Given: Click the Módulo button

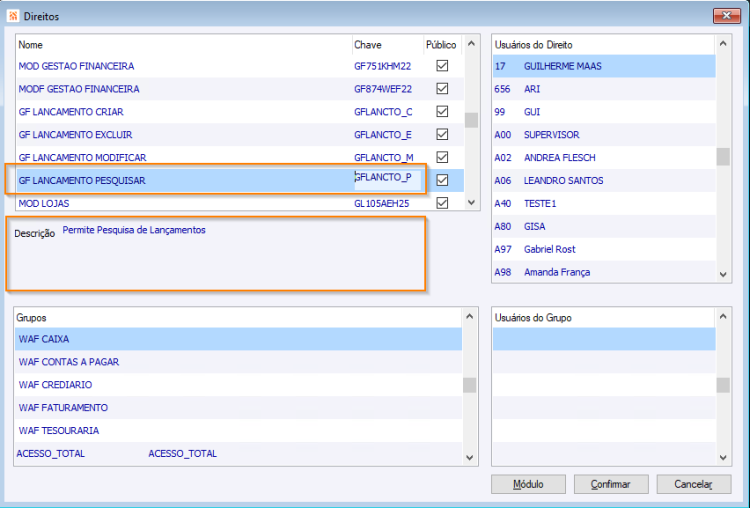Looking at the screenshot, I should (528, 484).
